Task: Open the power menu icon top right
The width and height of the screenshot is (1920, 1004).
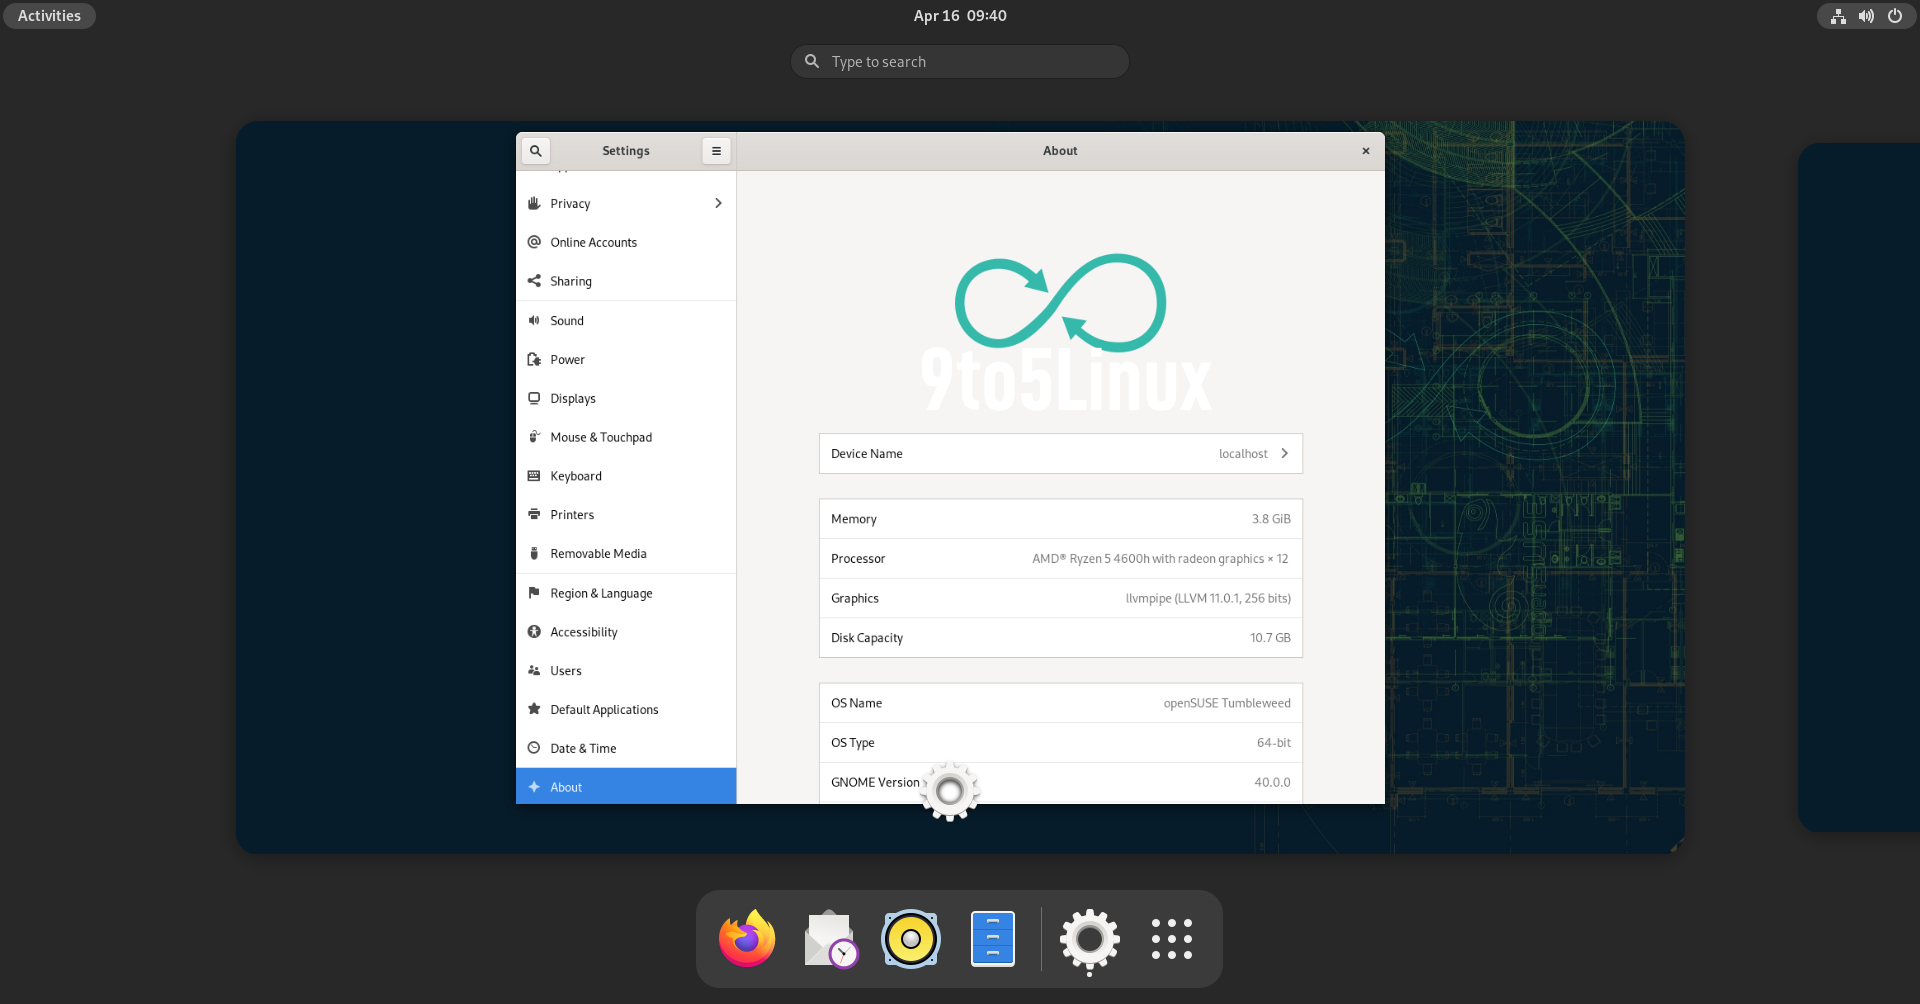Action: point(1895,16)
